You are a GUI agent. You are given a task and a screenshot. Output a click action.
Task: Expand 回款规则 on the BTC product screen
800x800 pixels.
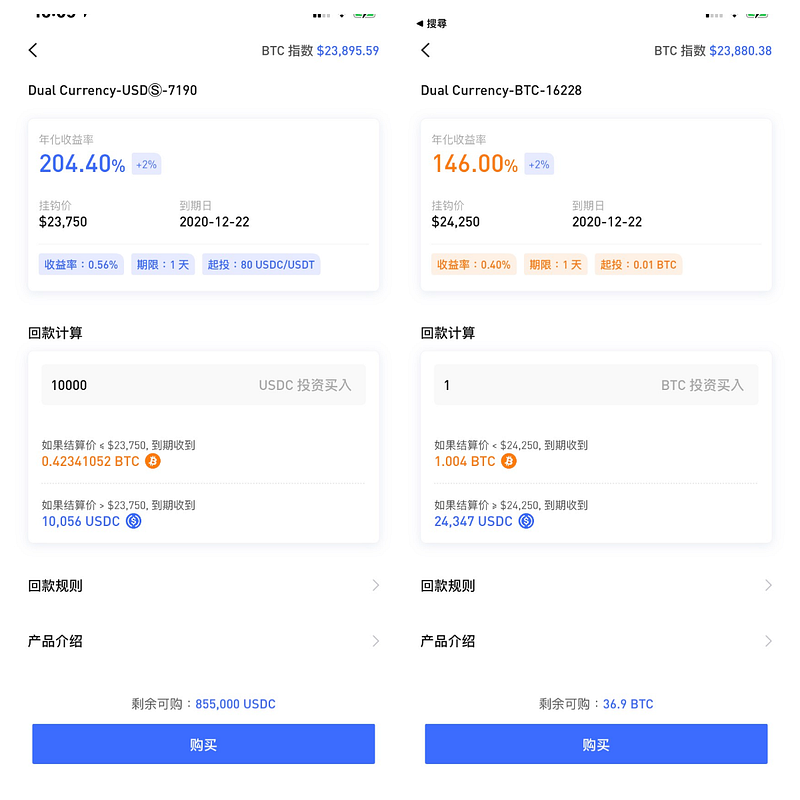click(596, 585)
